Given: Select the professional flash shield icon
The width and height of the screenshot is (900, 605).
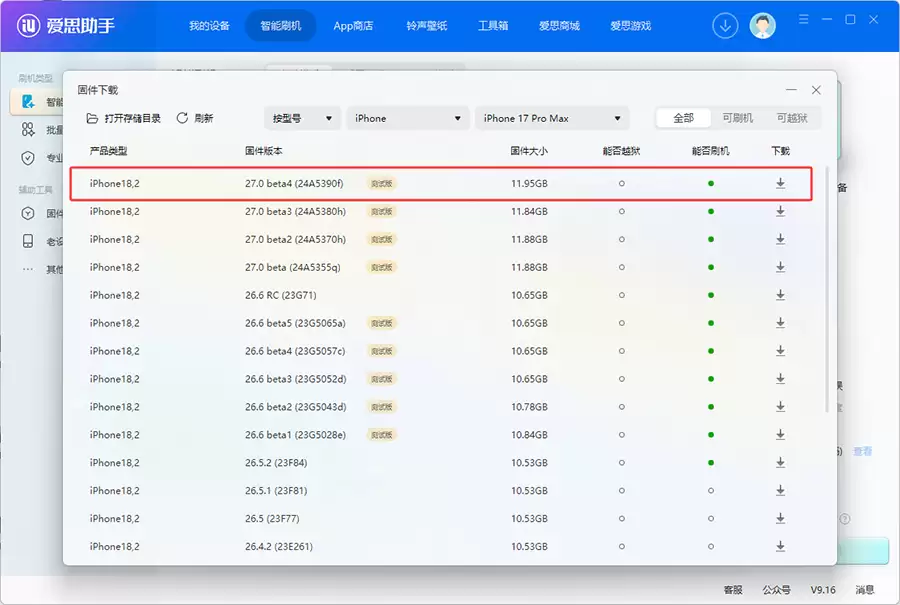Looking at the screenshot, I should tap(28, 158).
